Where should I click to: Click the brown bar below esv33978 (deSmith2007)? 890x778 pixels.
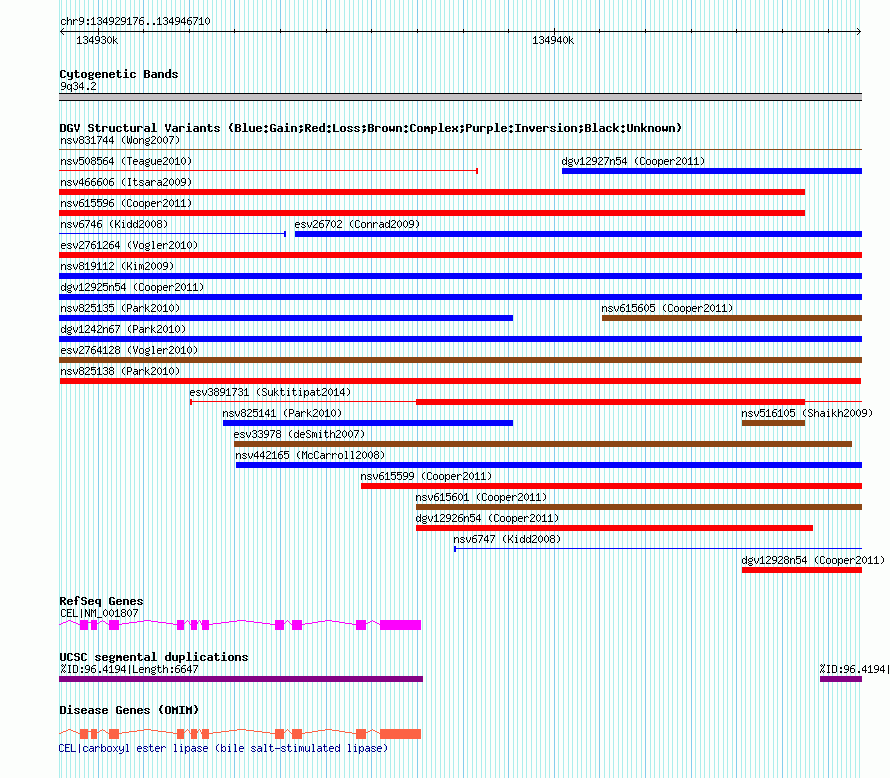click(x=543, y=444)
